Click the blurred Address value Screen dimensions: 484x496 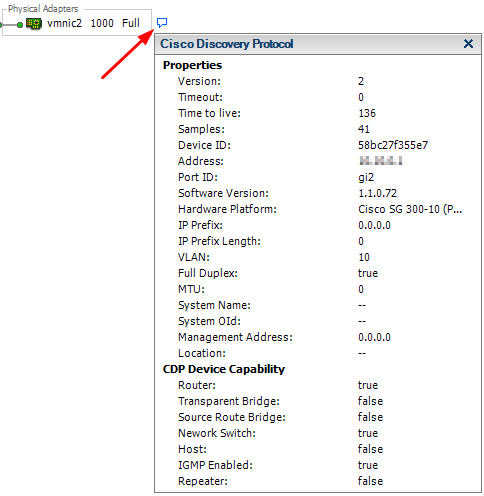click(x=380, y=161)
